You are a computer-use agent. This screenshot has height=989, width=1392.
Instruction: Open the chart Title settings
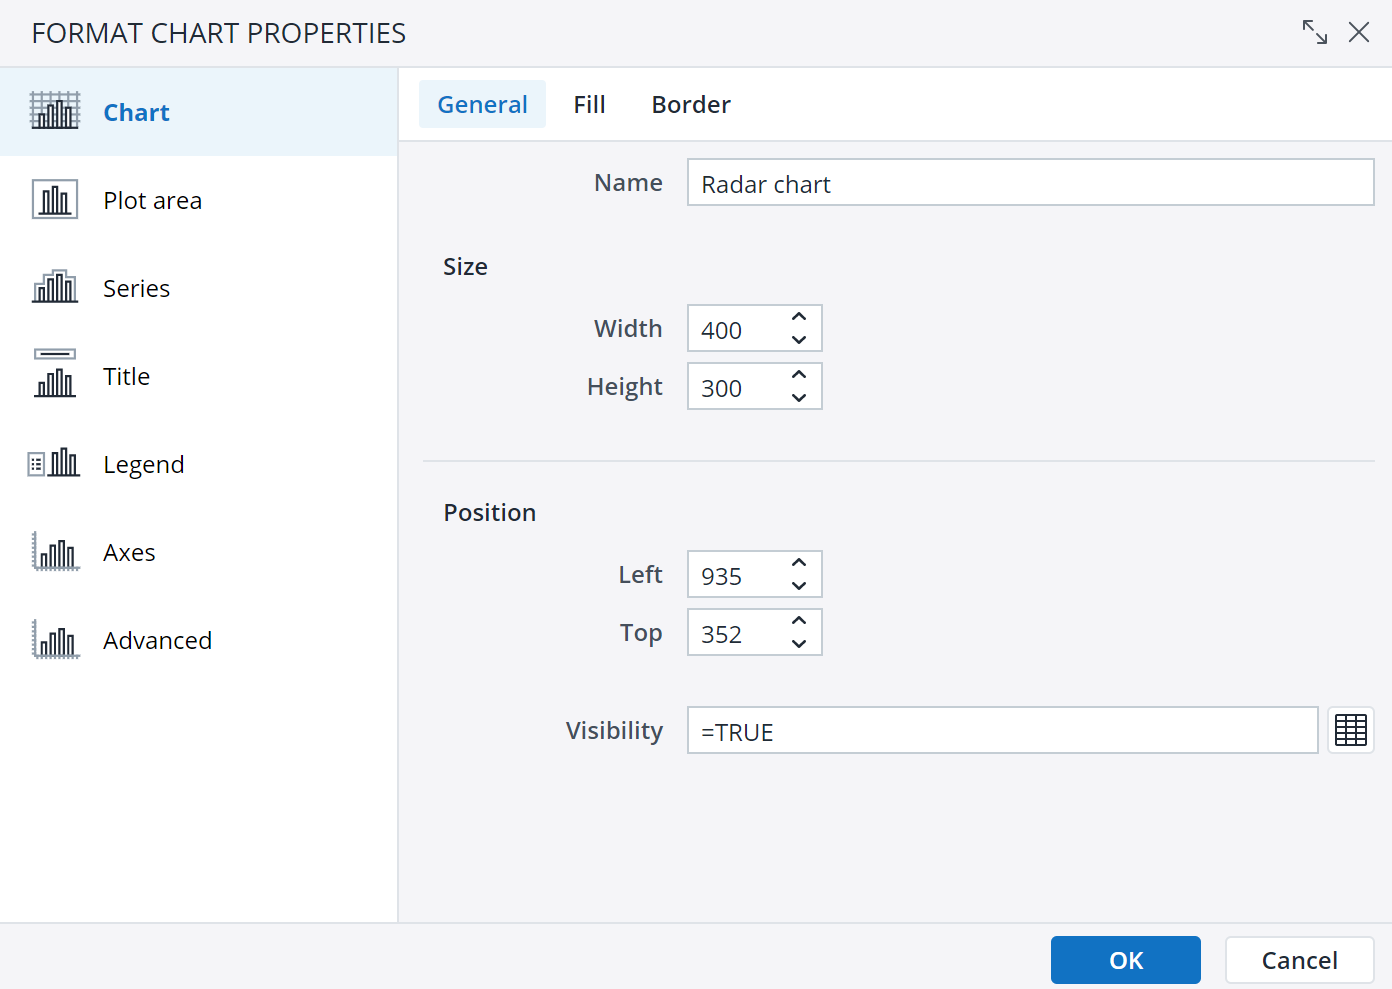126,376
